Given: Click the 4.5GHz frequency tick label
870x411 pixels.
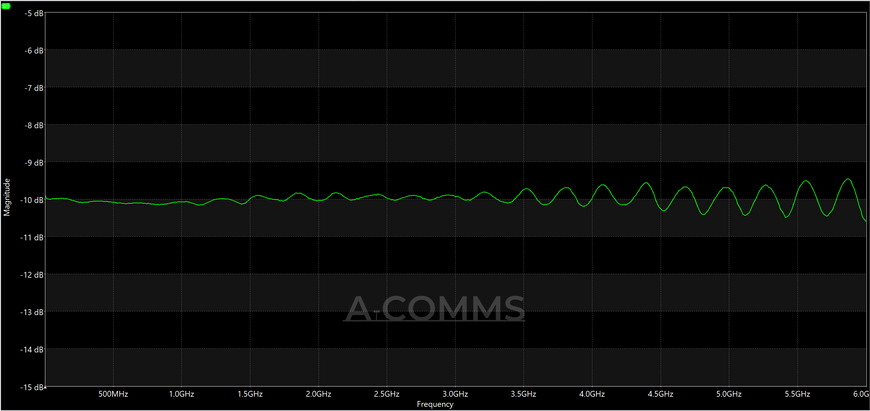Looking at the screenshot, I should [x=660, y=394].
